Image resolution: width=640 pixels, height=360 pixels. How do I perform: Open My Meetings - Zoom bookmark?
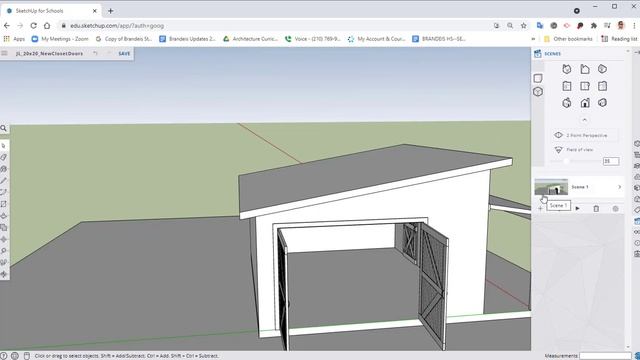[x=60, y=39]
